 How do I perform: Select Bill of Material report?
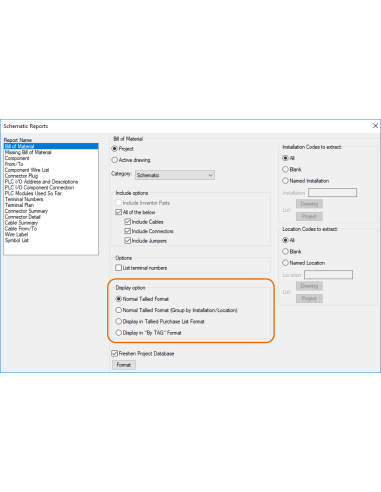pos(51,146)
